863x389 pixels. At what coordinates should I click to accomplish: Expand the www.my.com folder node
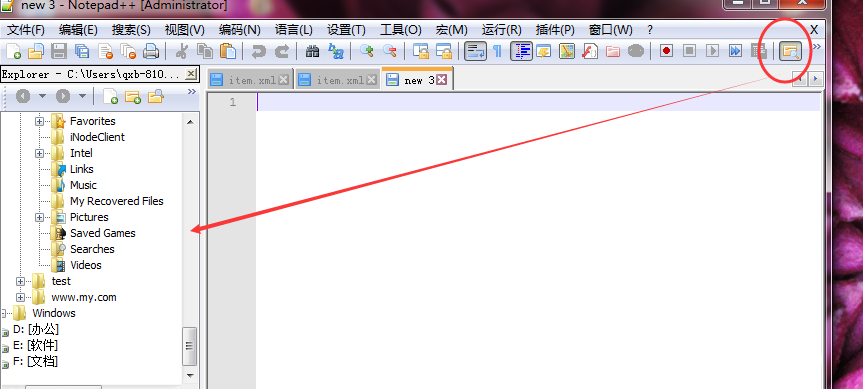21,297
